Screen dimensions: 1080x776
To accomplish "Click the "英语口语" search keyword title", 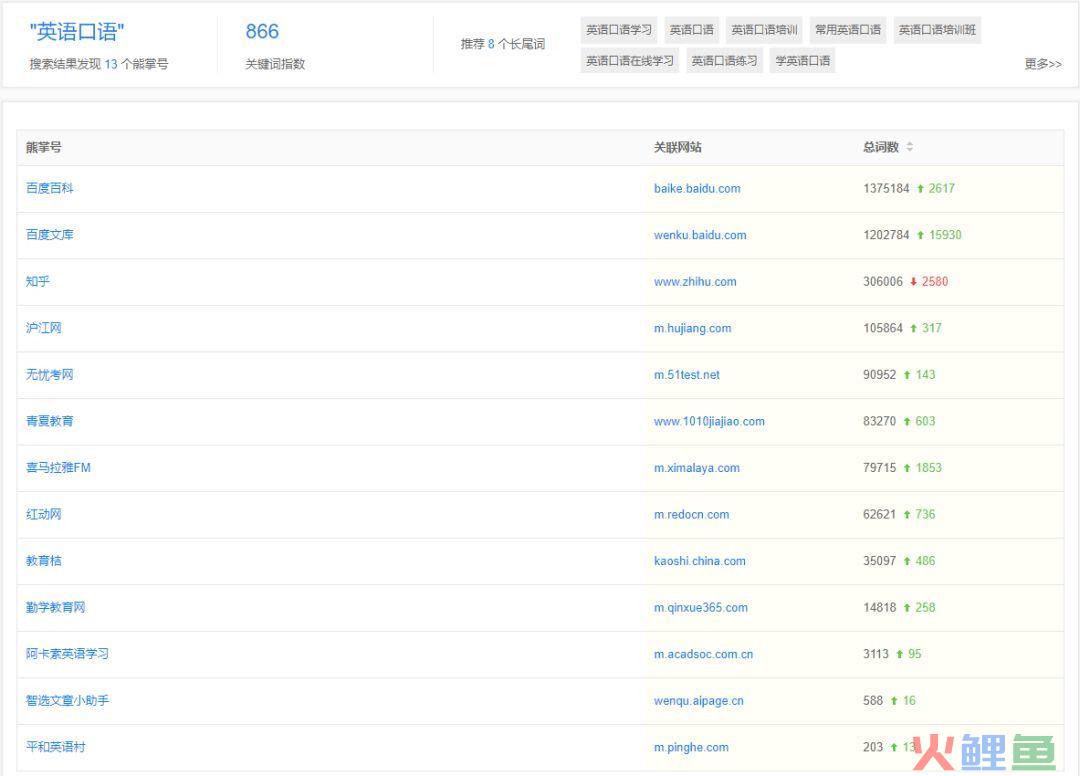I will (x=76, y=32).
